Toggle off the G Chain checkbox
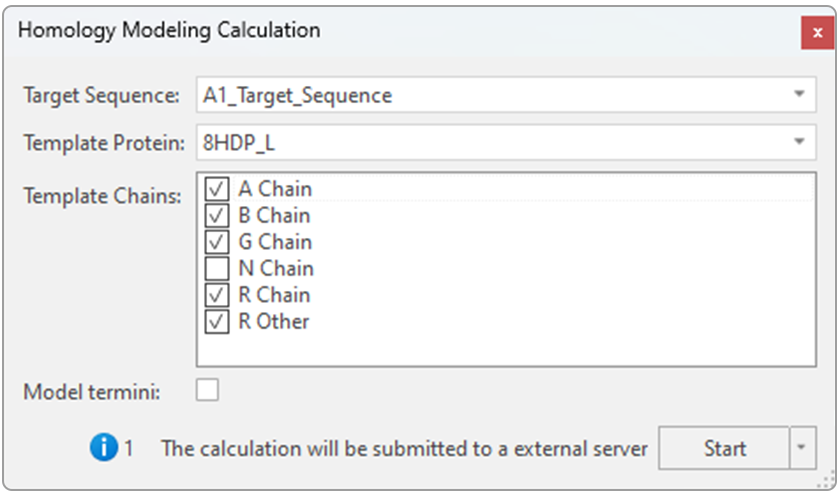The width and height of the screenshot is (840, 493). 217,242
